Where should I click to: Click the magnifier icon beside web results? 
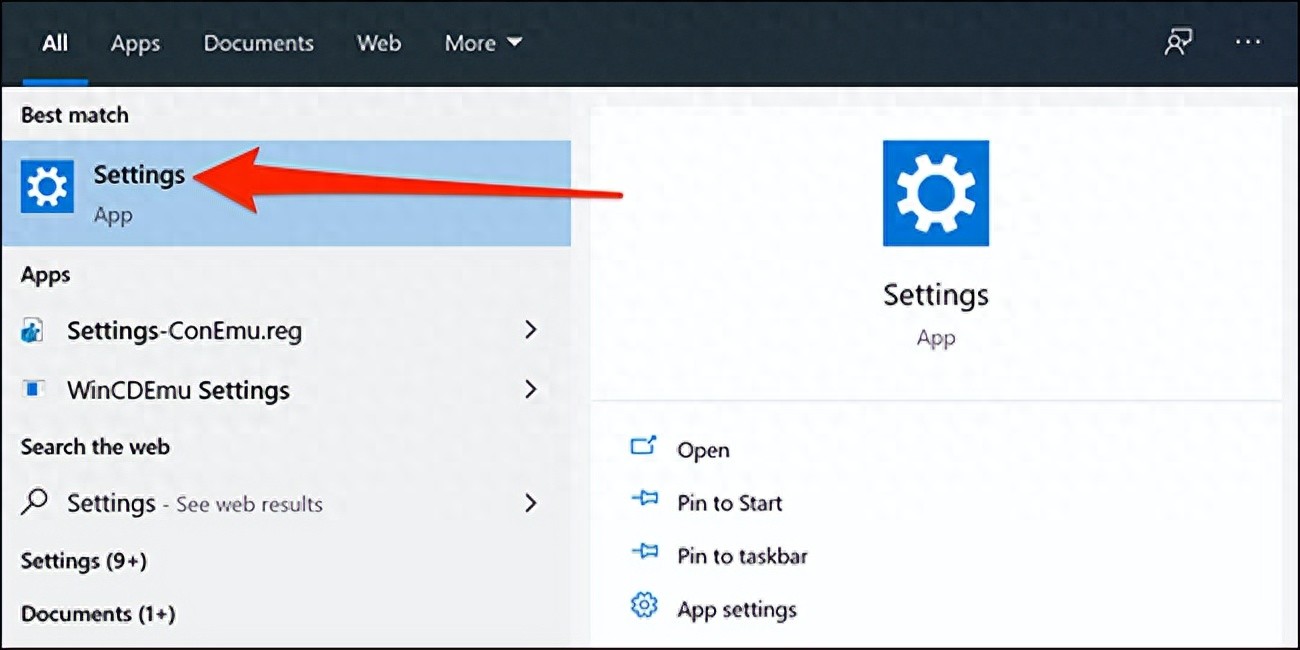point(34,503)
